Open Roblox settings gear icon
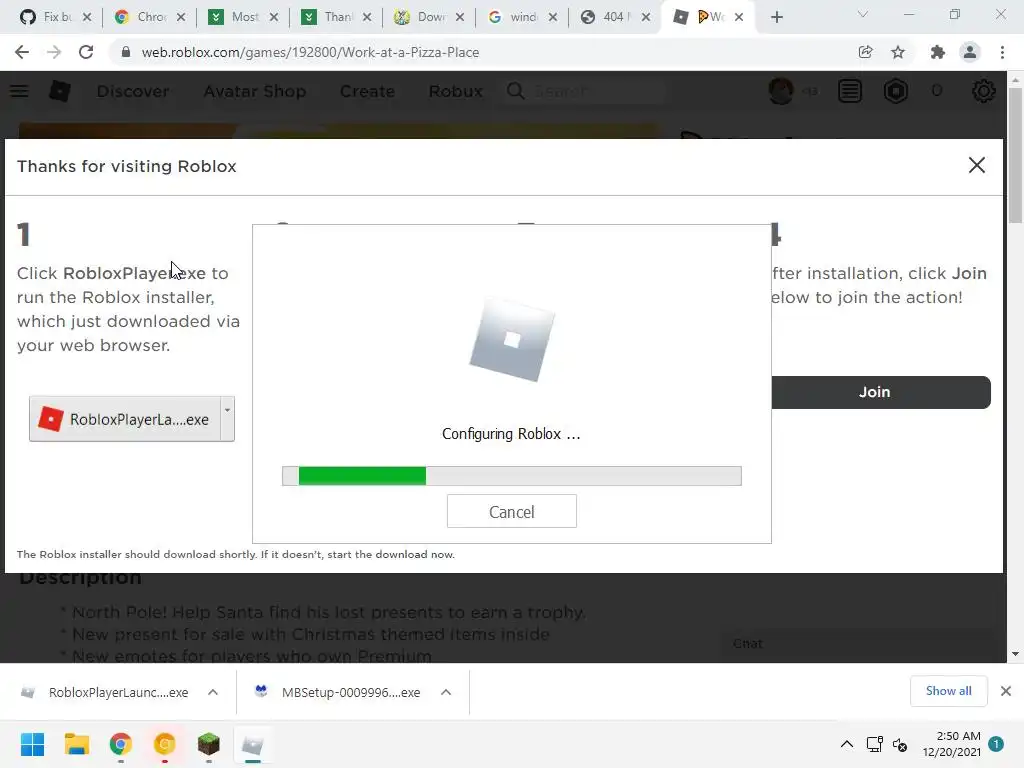The height and width of the screenshot is (768, 1024). pos(984,91)
